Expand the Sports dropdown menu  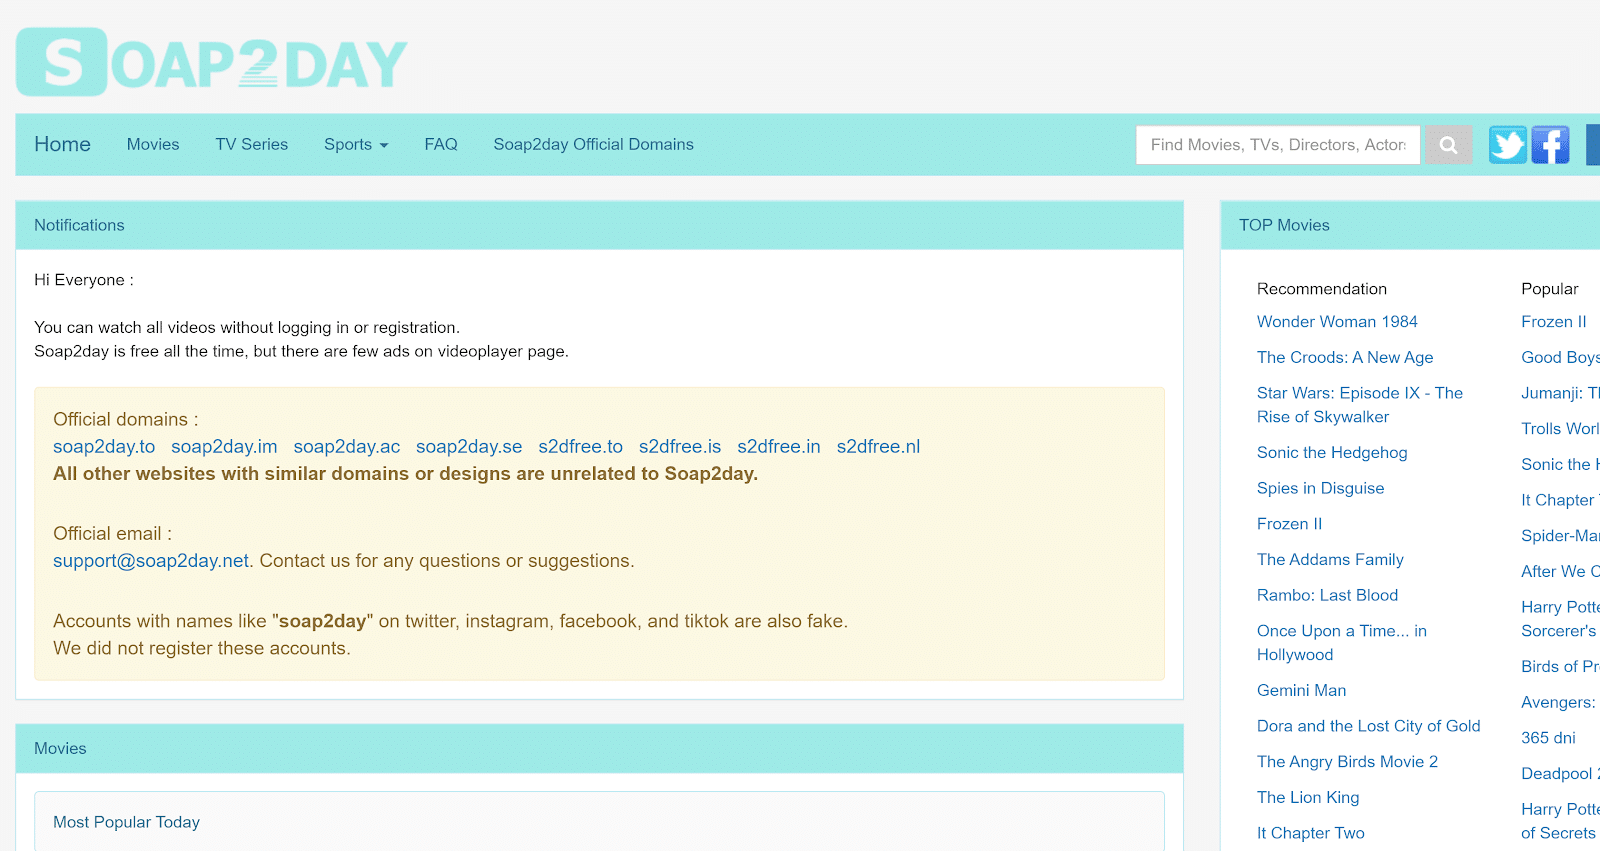(x=356, y=144)
